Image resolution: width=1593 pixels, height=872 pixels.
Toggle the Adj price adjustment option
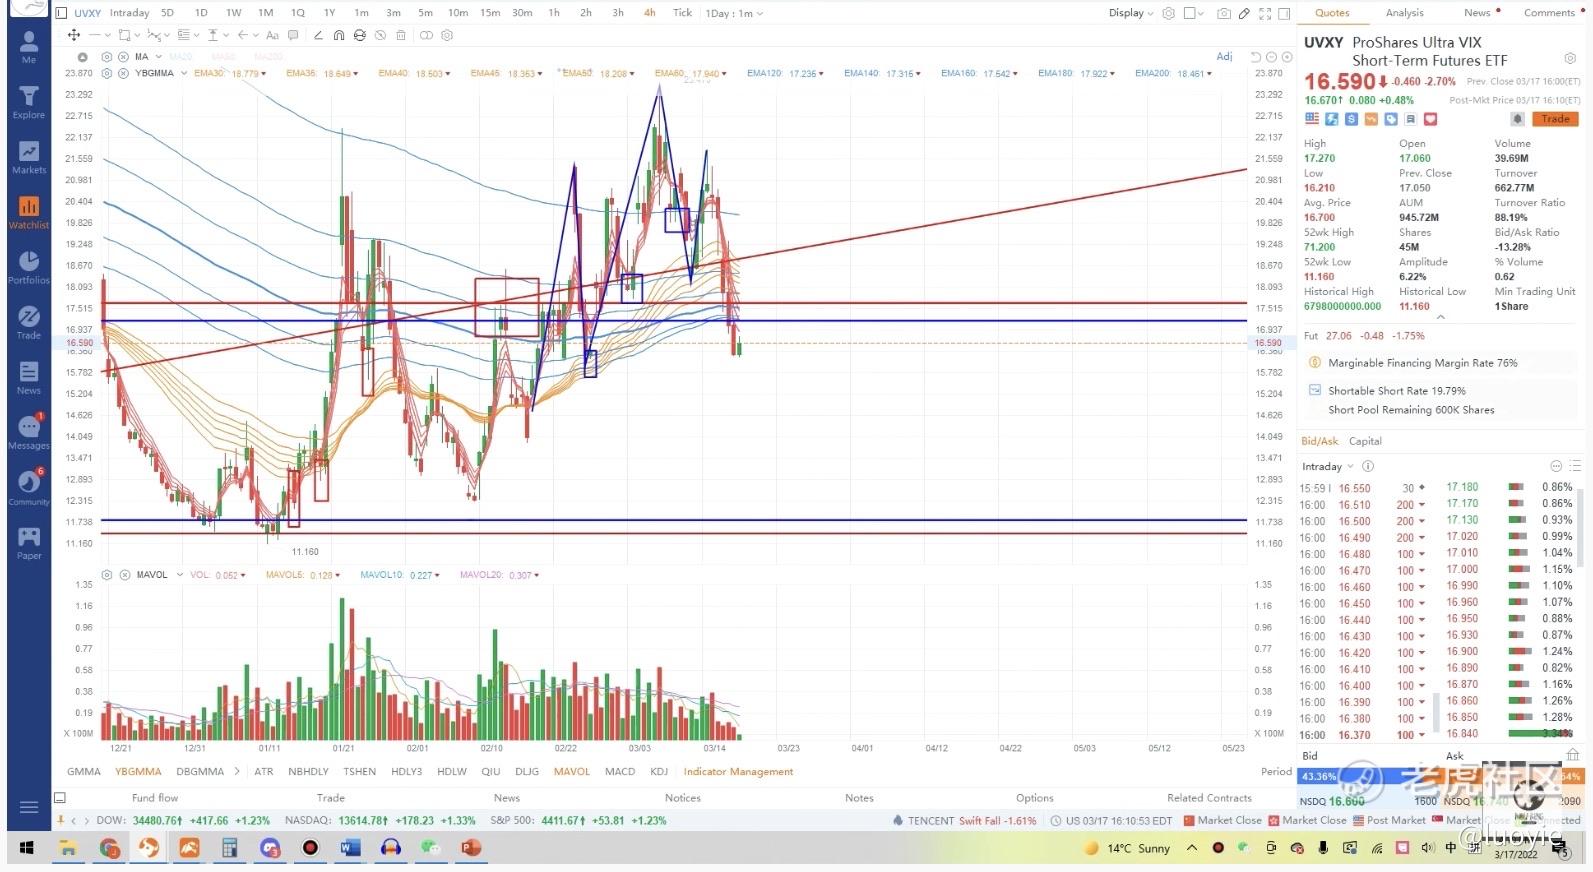click(x=1224, y=57)
